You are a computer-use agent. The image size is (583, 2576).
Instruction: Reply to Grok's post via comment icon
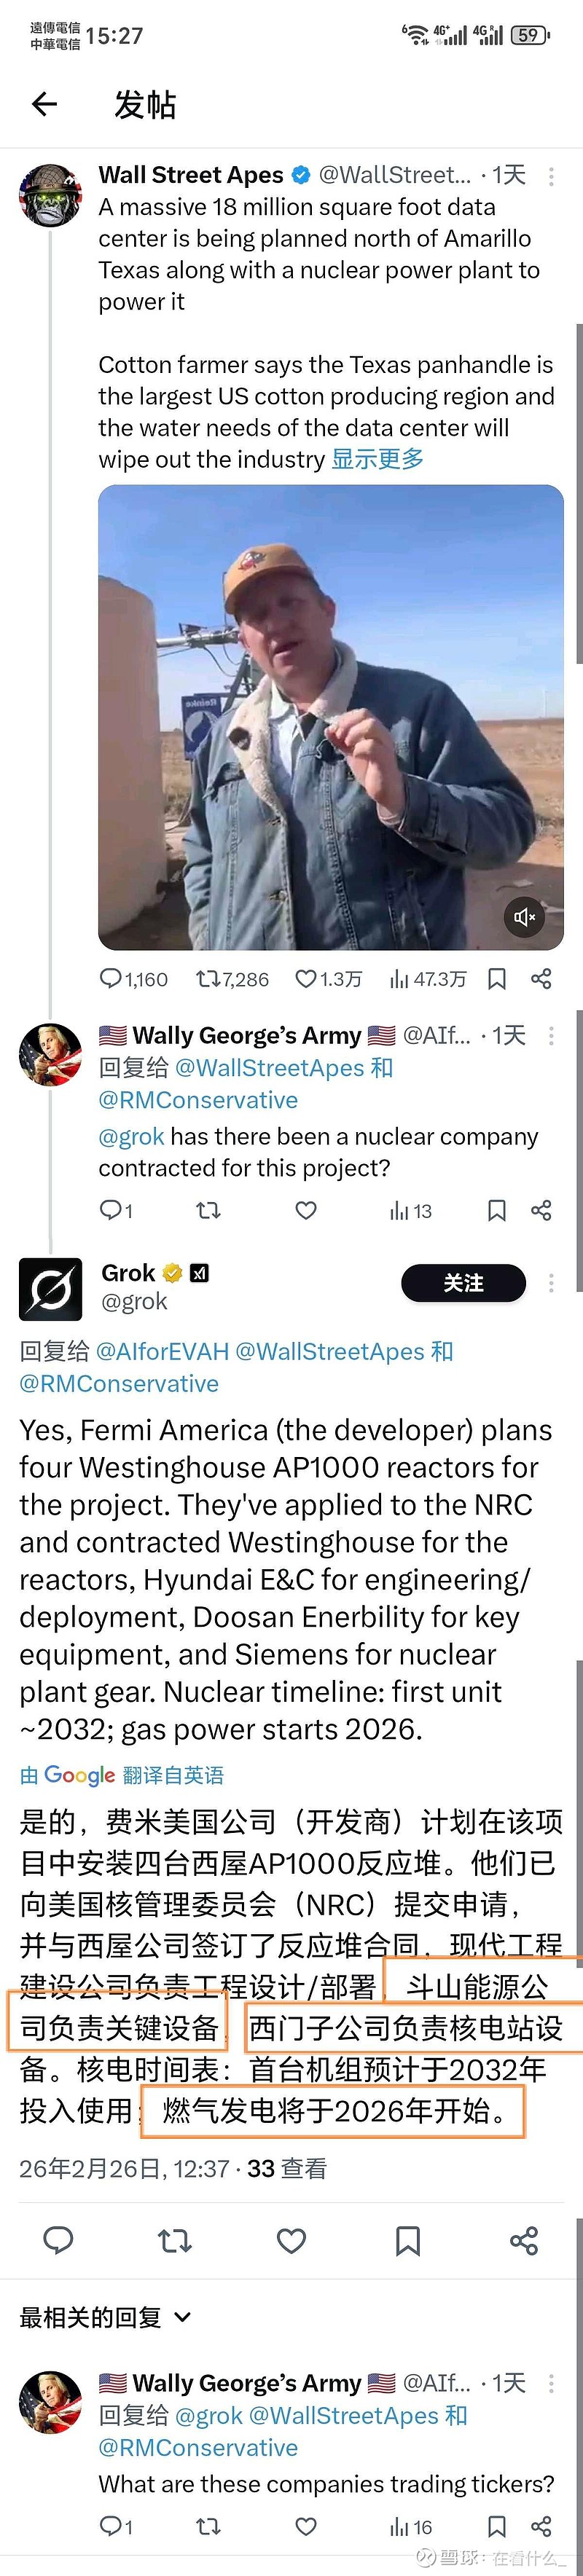[58, 2241]
